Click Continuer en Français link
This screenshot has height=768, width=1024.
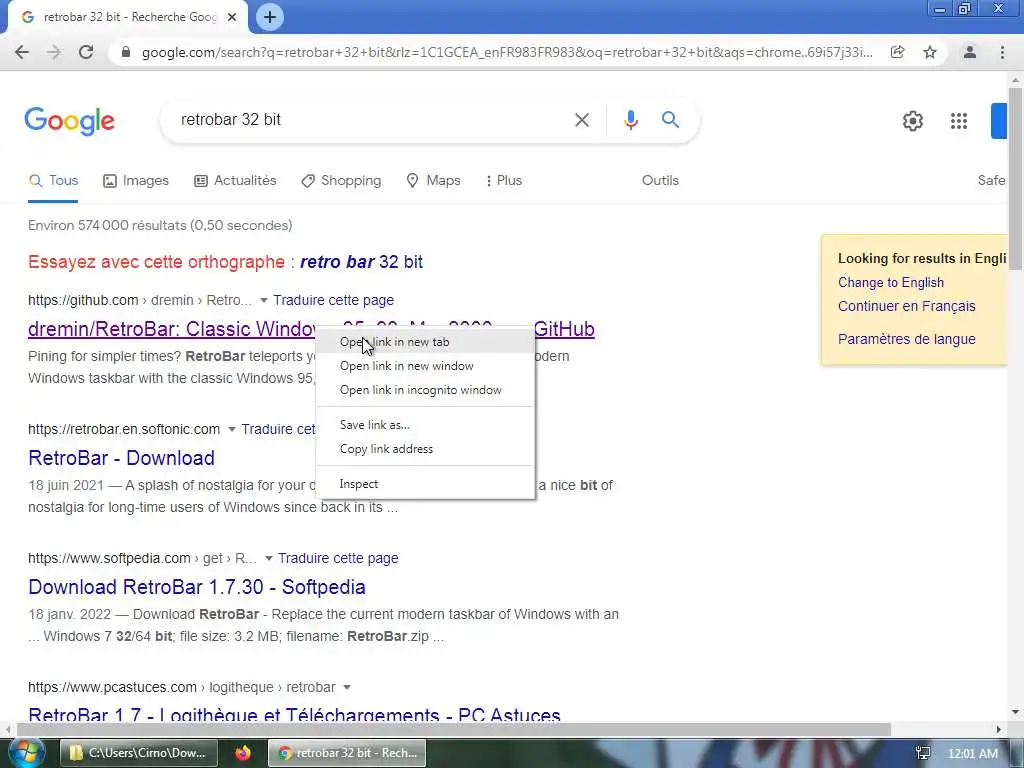[x=906, y=306]
